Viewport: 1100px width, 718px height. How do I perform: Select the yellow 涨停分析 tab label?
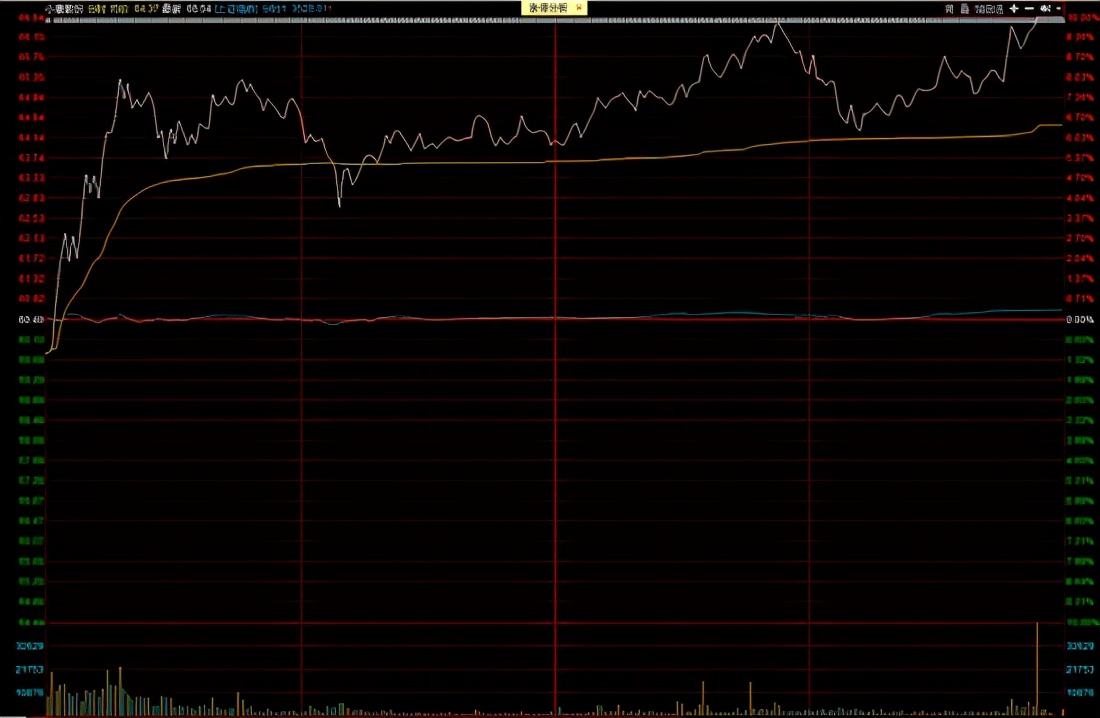coord(547,7)
